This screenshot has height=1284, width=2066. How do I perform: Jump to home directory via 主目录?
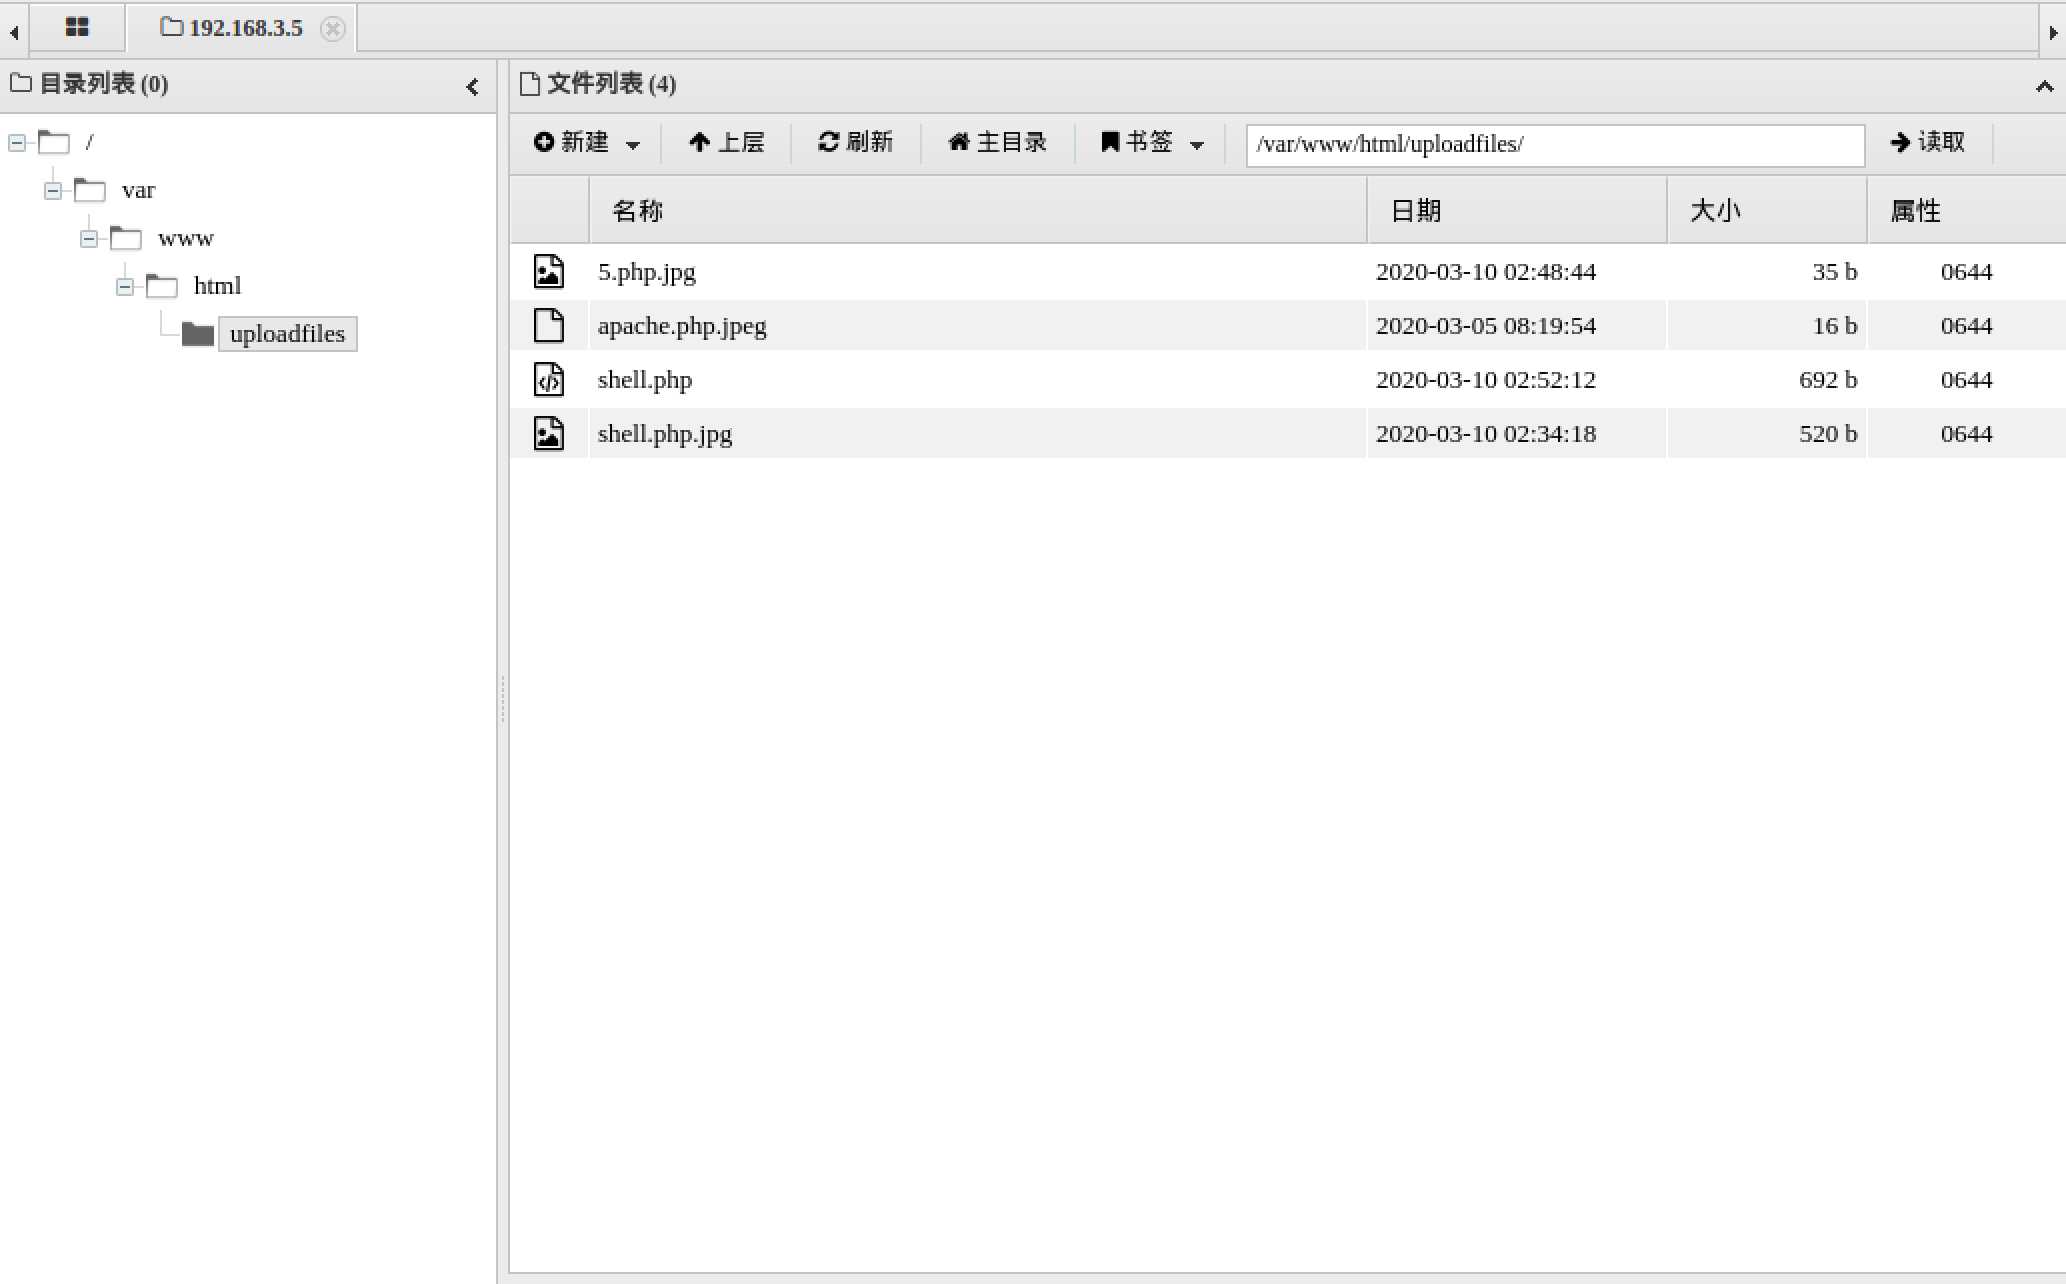coord(997,143)
